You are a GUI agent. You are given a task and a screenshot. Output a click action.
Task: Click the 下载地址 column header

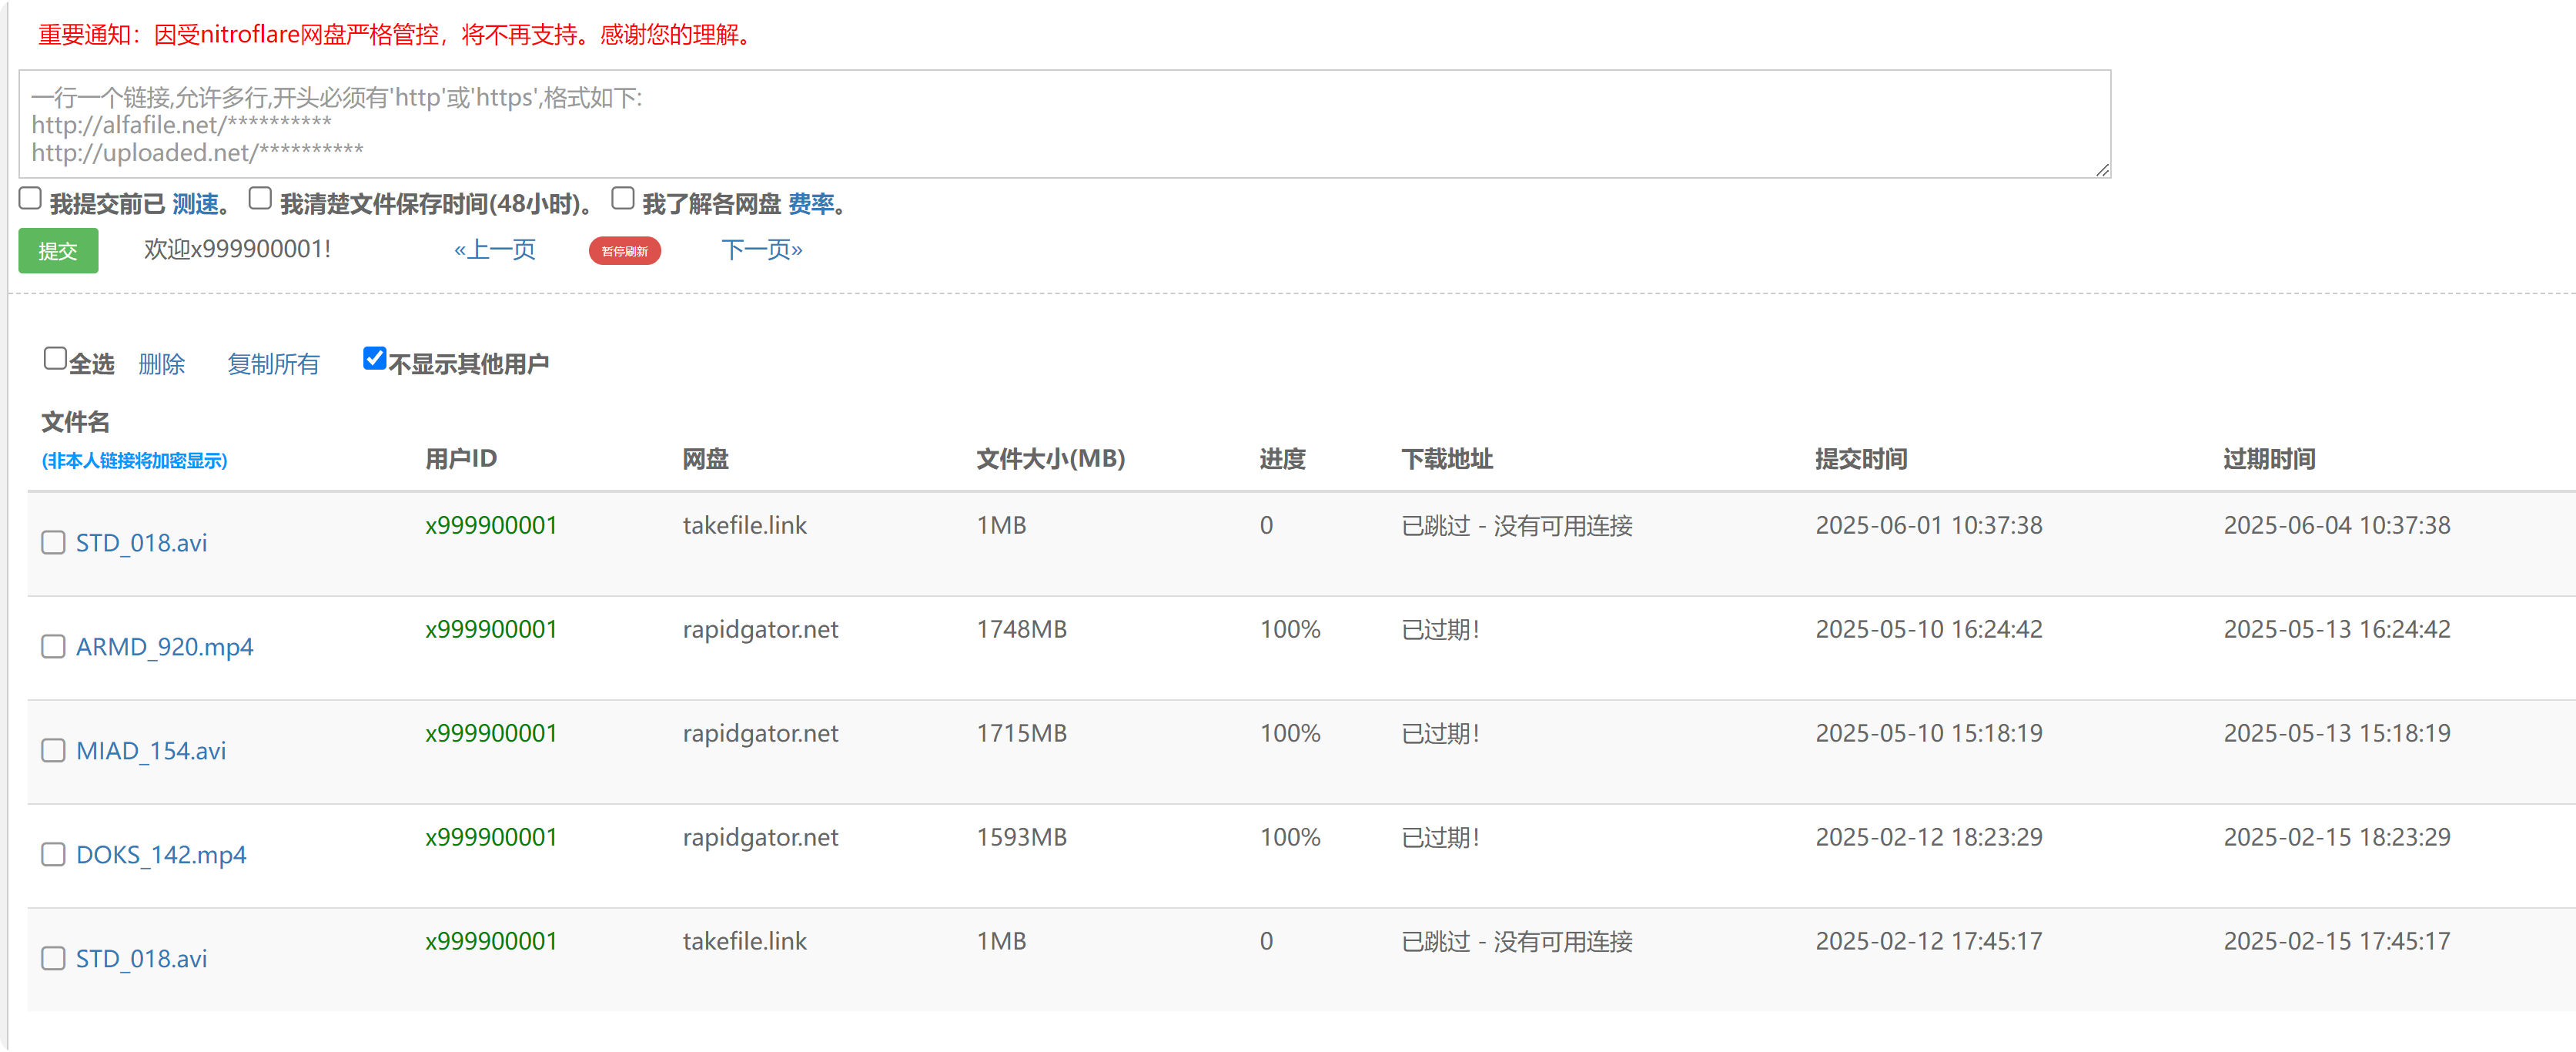click(x=1447, y=459)
